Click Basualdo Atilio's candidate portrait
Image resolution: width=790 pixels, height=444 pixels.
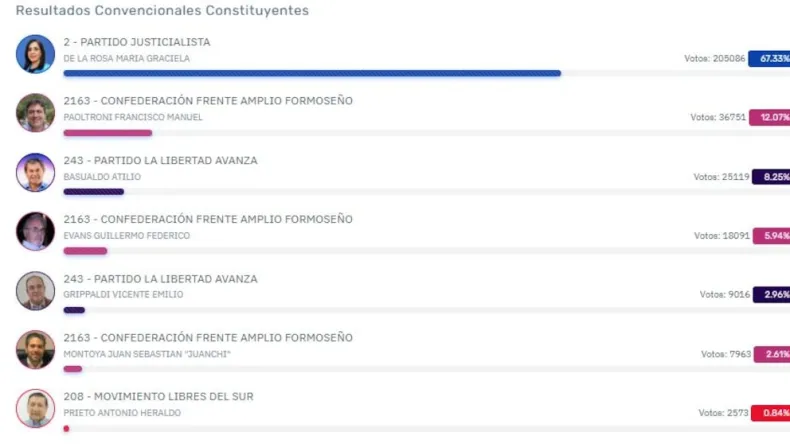click(x=35, y=172)
